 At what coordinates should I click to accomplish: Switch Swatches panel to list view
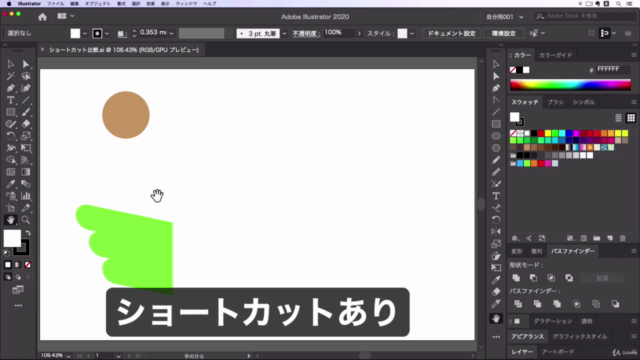(618, 118)
